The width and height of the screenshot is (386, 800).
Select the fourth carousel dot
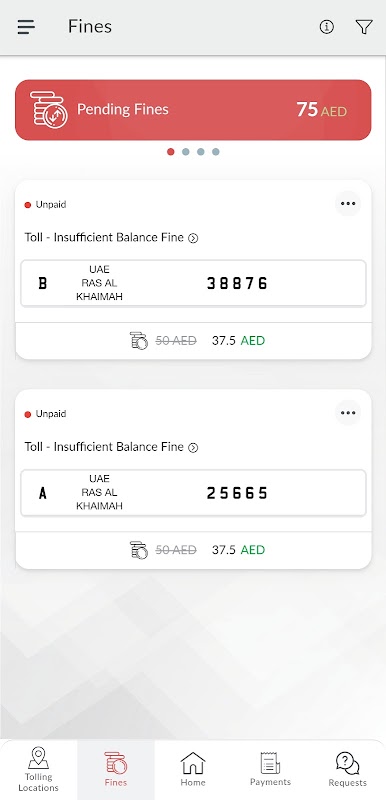[216, 152]
